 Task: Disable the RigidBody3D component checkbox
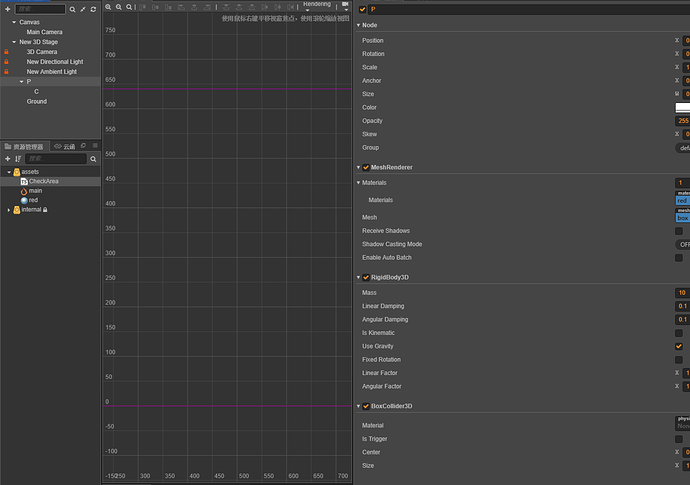[x=366, y=277]
